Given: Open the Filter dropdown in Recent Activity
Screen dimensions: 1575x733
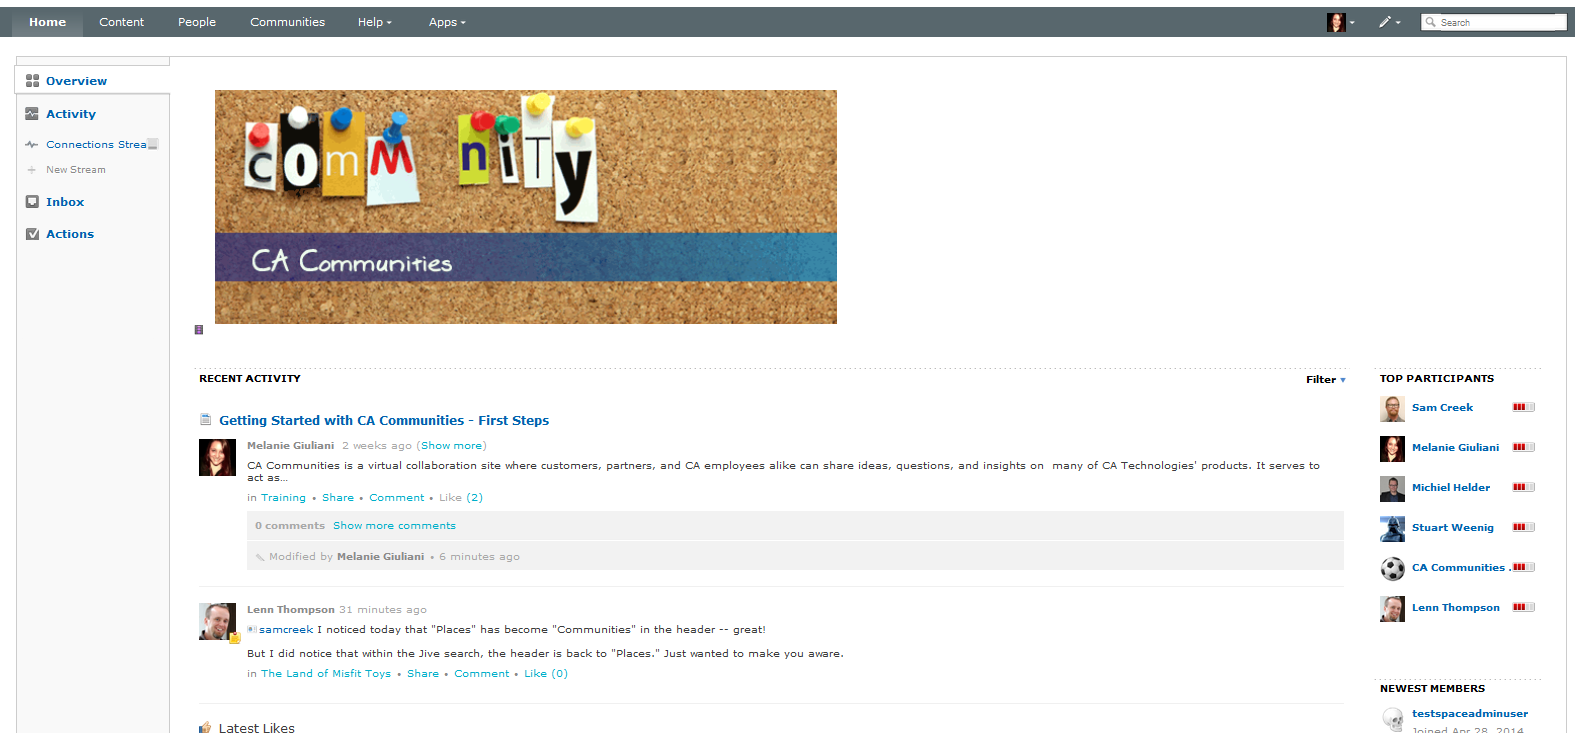Looking at the screenshot, I should click(x=1326, y=380).
